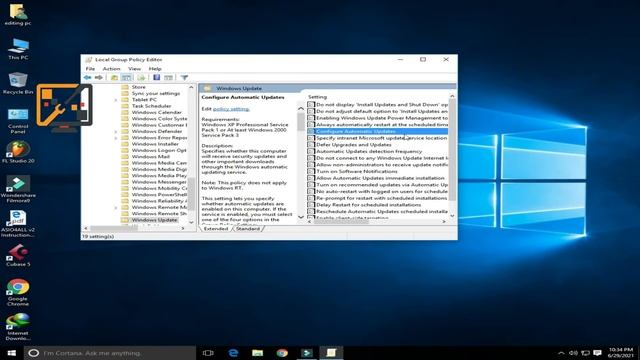Screen dimensions: 640x360
Task: Select 'Delay Restart for scheduled installations' setting
Action: tap(369, 205)
